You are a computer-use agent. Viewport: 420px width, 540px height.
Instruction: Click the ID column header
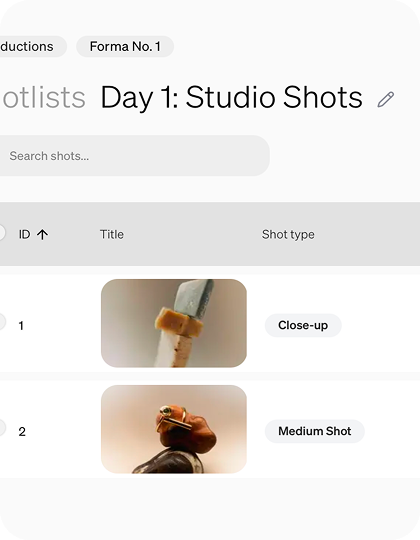[24, 235]
